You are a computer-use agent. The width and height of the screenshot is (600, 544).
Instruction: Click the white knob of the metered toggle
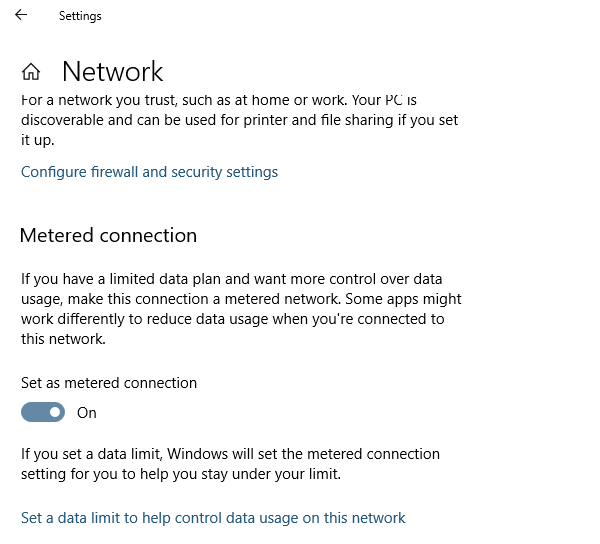point(55,412)
